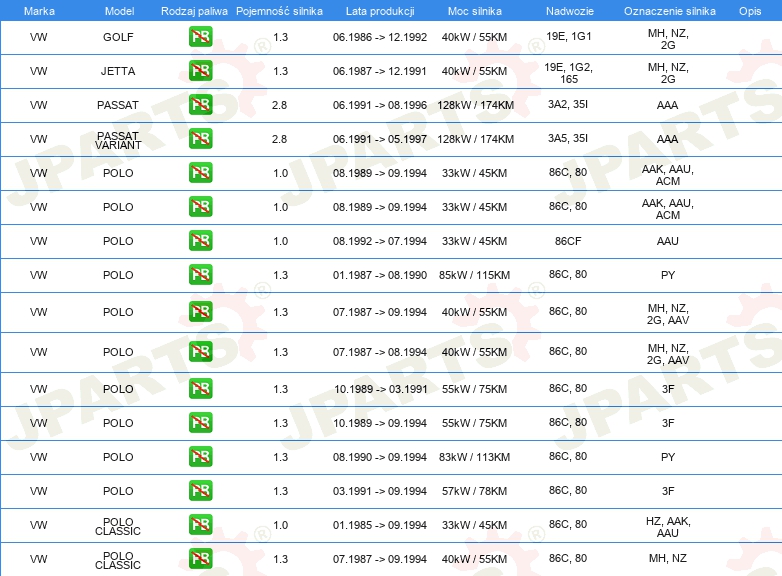
Task: Click the body code 86CF
Action: 568,241
